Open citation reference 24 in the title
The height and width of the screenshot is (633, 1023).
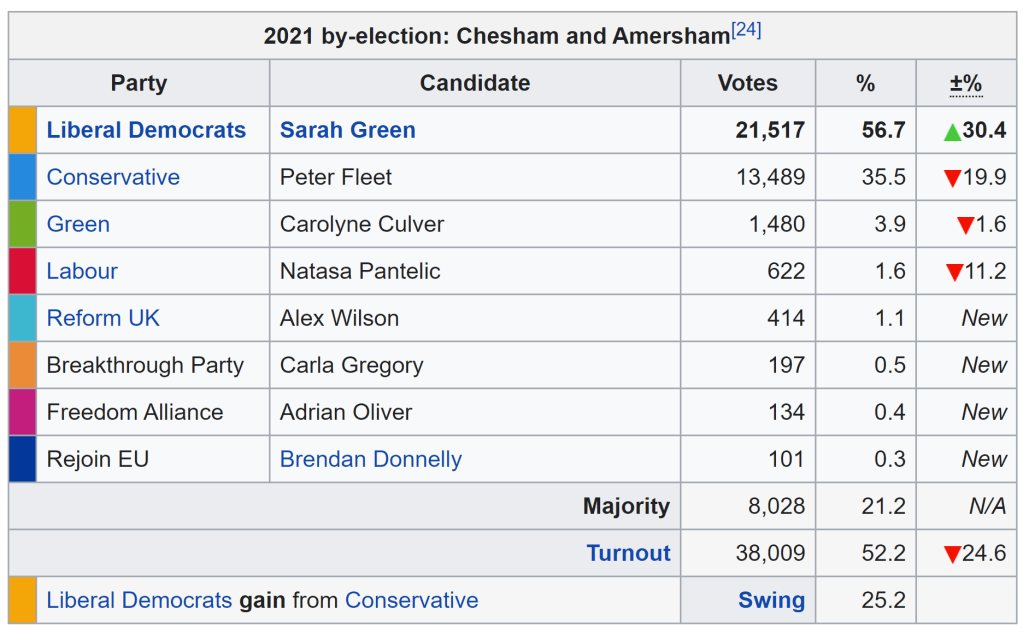(x=746, y=30)
